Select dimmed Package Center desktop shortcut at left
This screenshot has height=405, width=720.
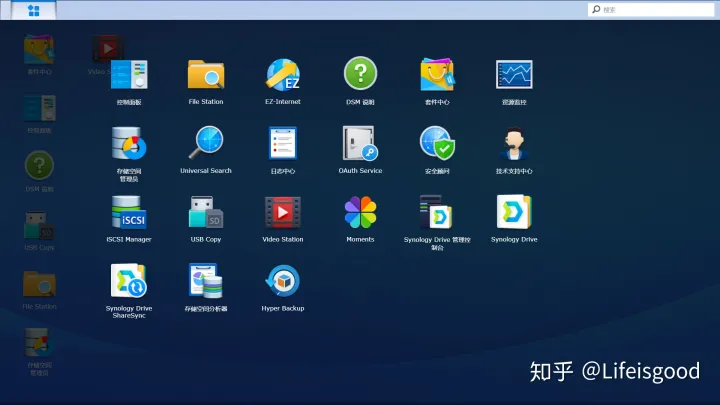coord(39,54)
